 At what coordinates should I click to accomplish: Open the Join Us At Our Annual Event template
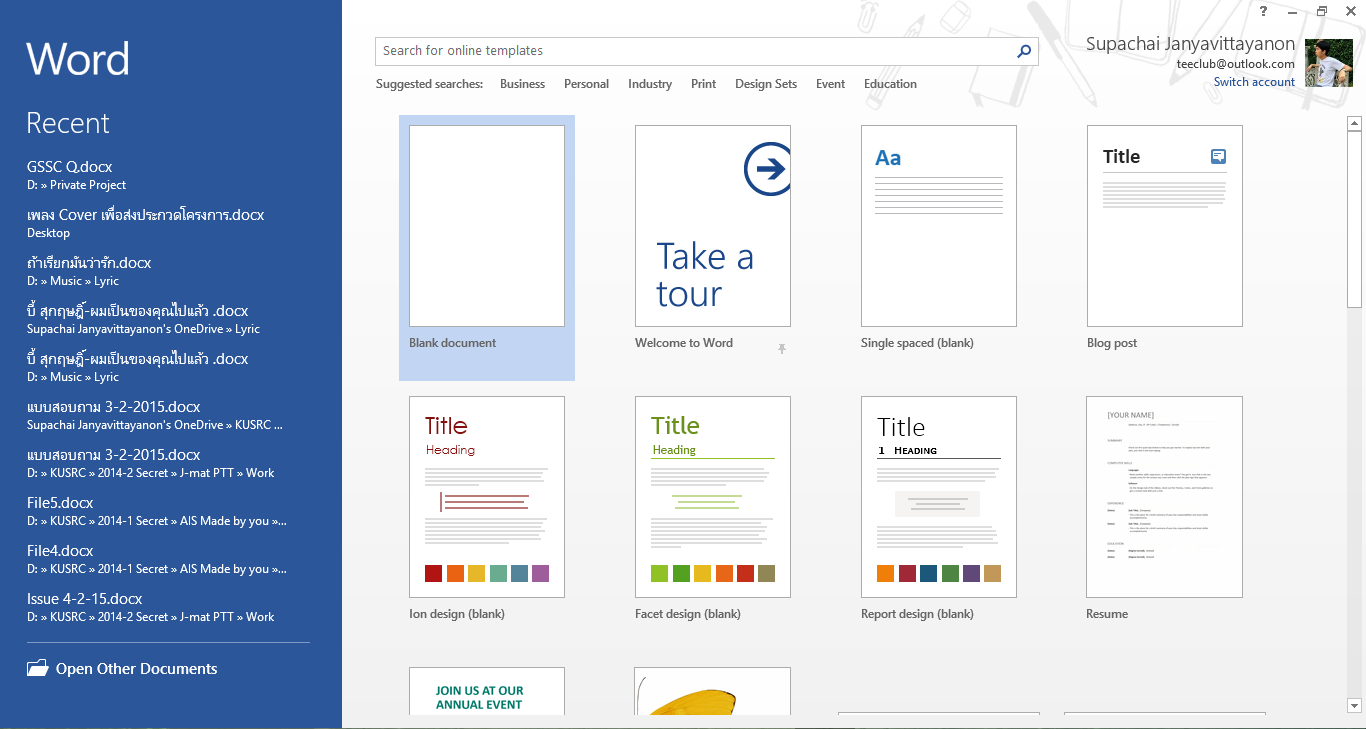point(487,691)
